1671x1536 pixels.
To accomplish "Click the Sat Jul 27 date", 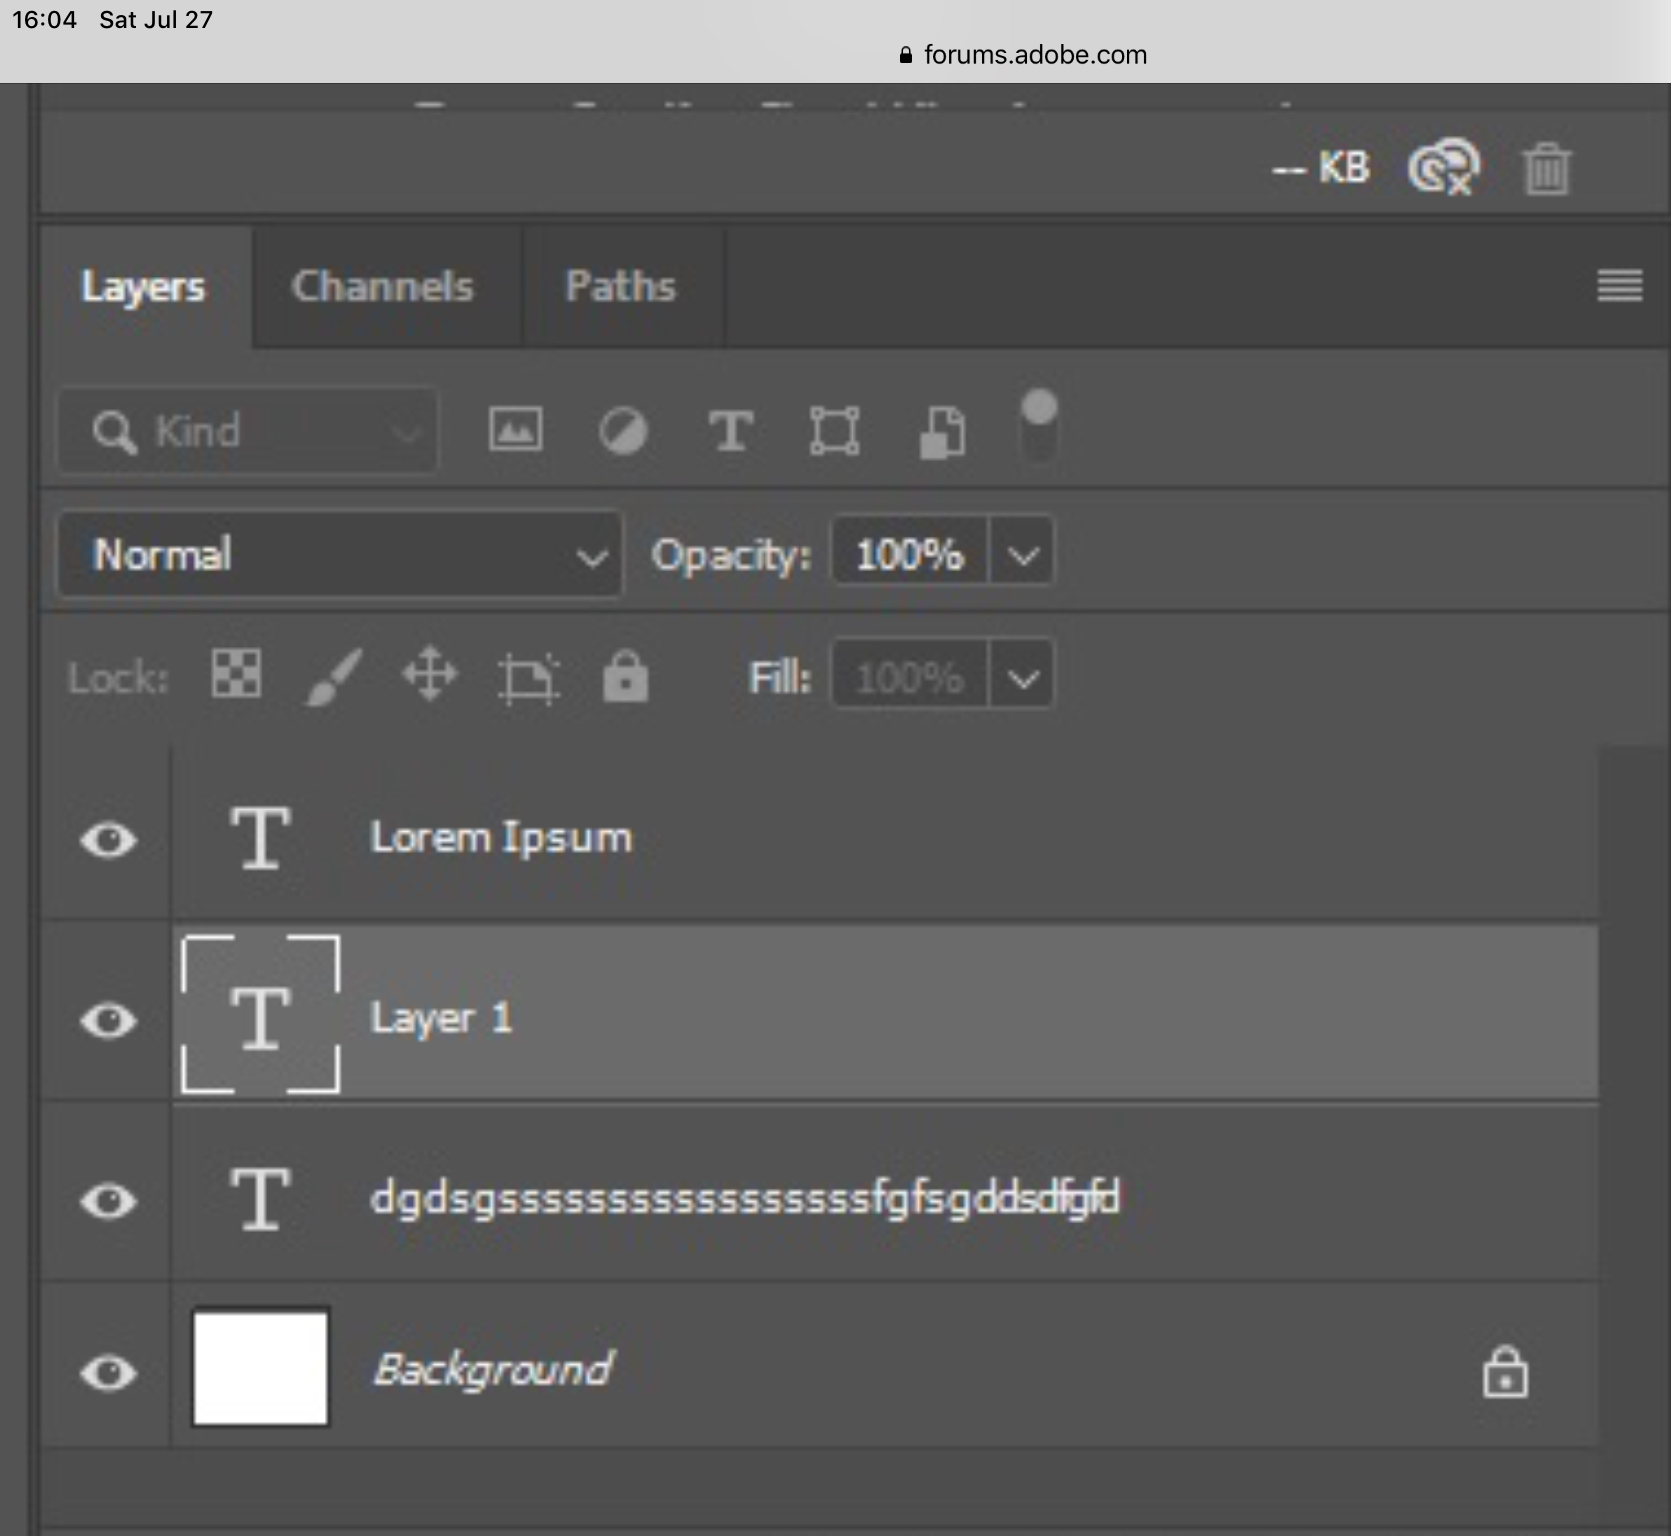I will [156, 20].
